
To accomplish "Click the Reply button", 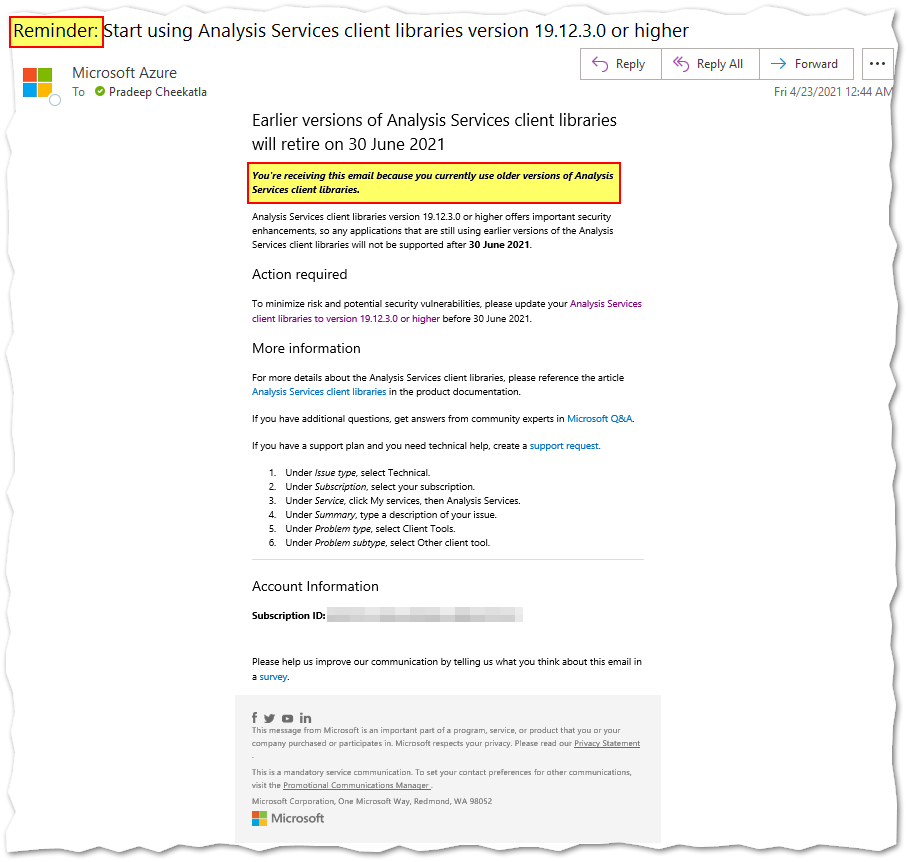I will (x=621, y=64).
